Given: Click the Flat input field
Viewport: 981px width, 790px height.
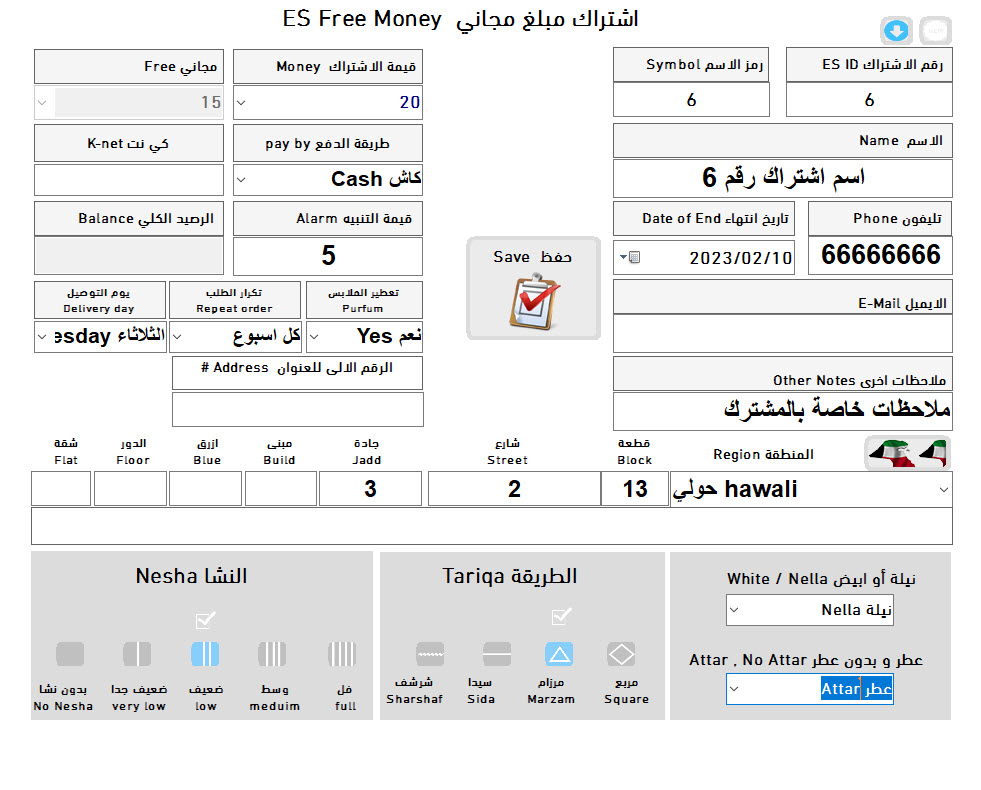Looking at the screenshot, I should [x=61, y=489].
